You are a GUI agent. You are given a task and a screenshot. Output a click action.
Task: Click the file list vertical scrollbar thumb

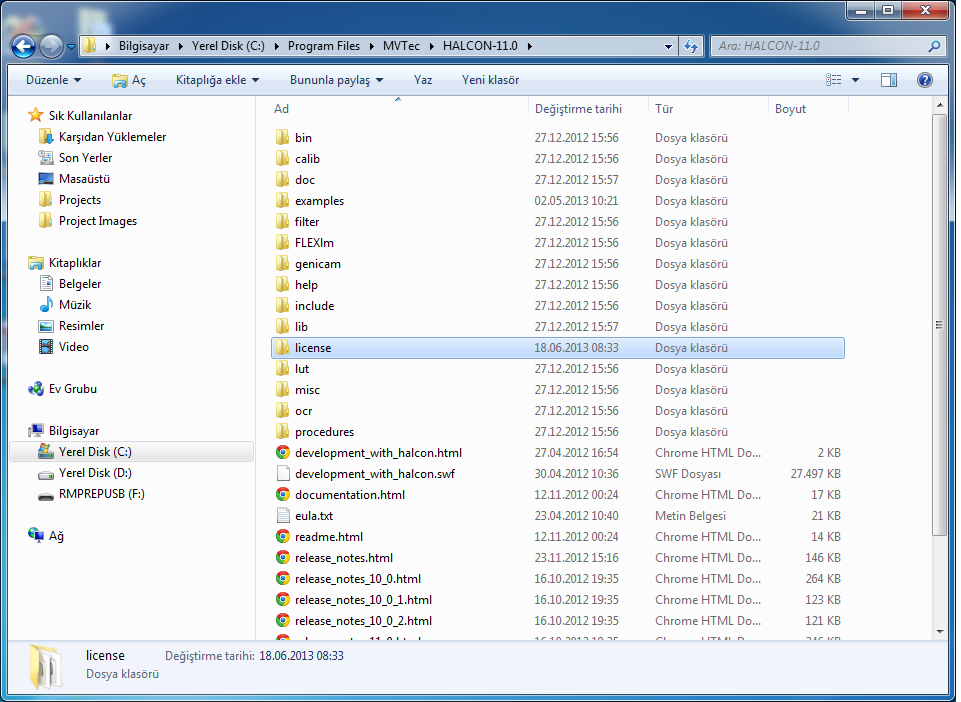[939, 325]
